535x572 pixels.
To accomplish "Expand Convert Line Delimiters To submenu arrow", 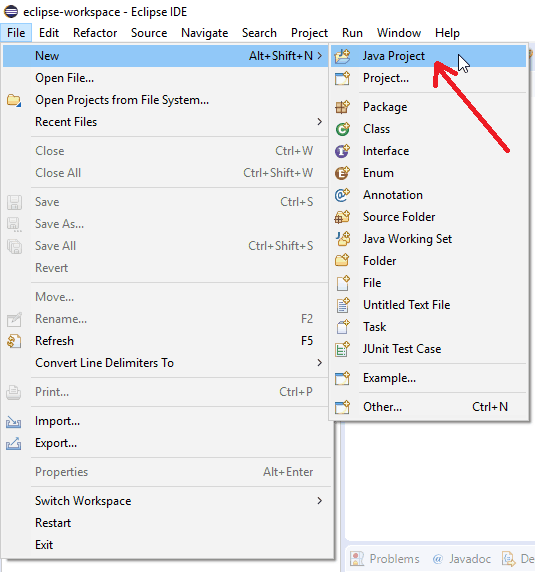I will (319, 363).
